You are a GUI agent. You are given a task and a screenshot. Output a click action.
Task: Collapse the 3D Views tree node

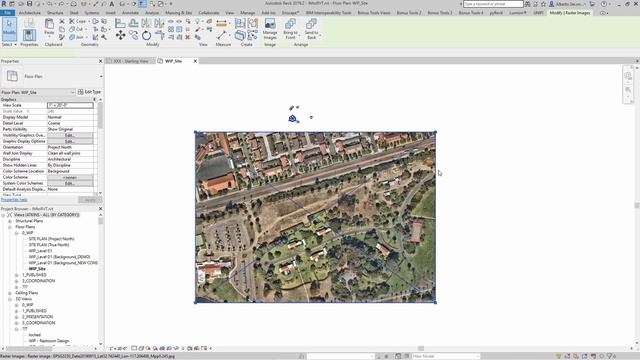pyautogui.click(x=10, y=299)
